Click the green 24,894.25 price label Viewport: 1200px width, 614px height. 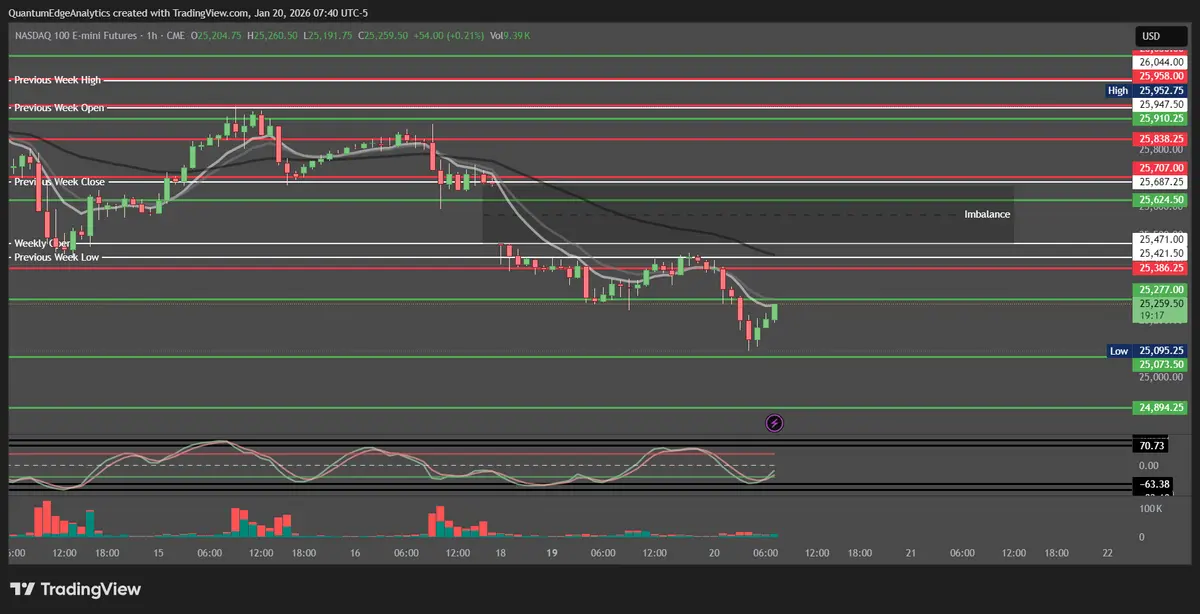[x=1160, y=408]
